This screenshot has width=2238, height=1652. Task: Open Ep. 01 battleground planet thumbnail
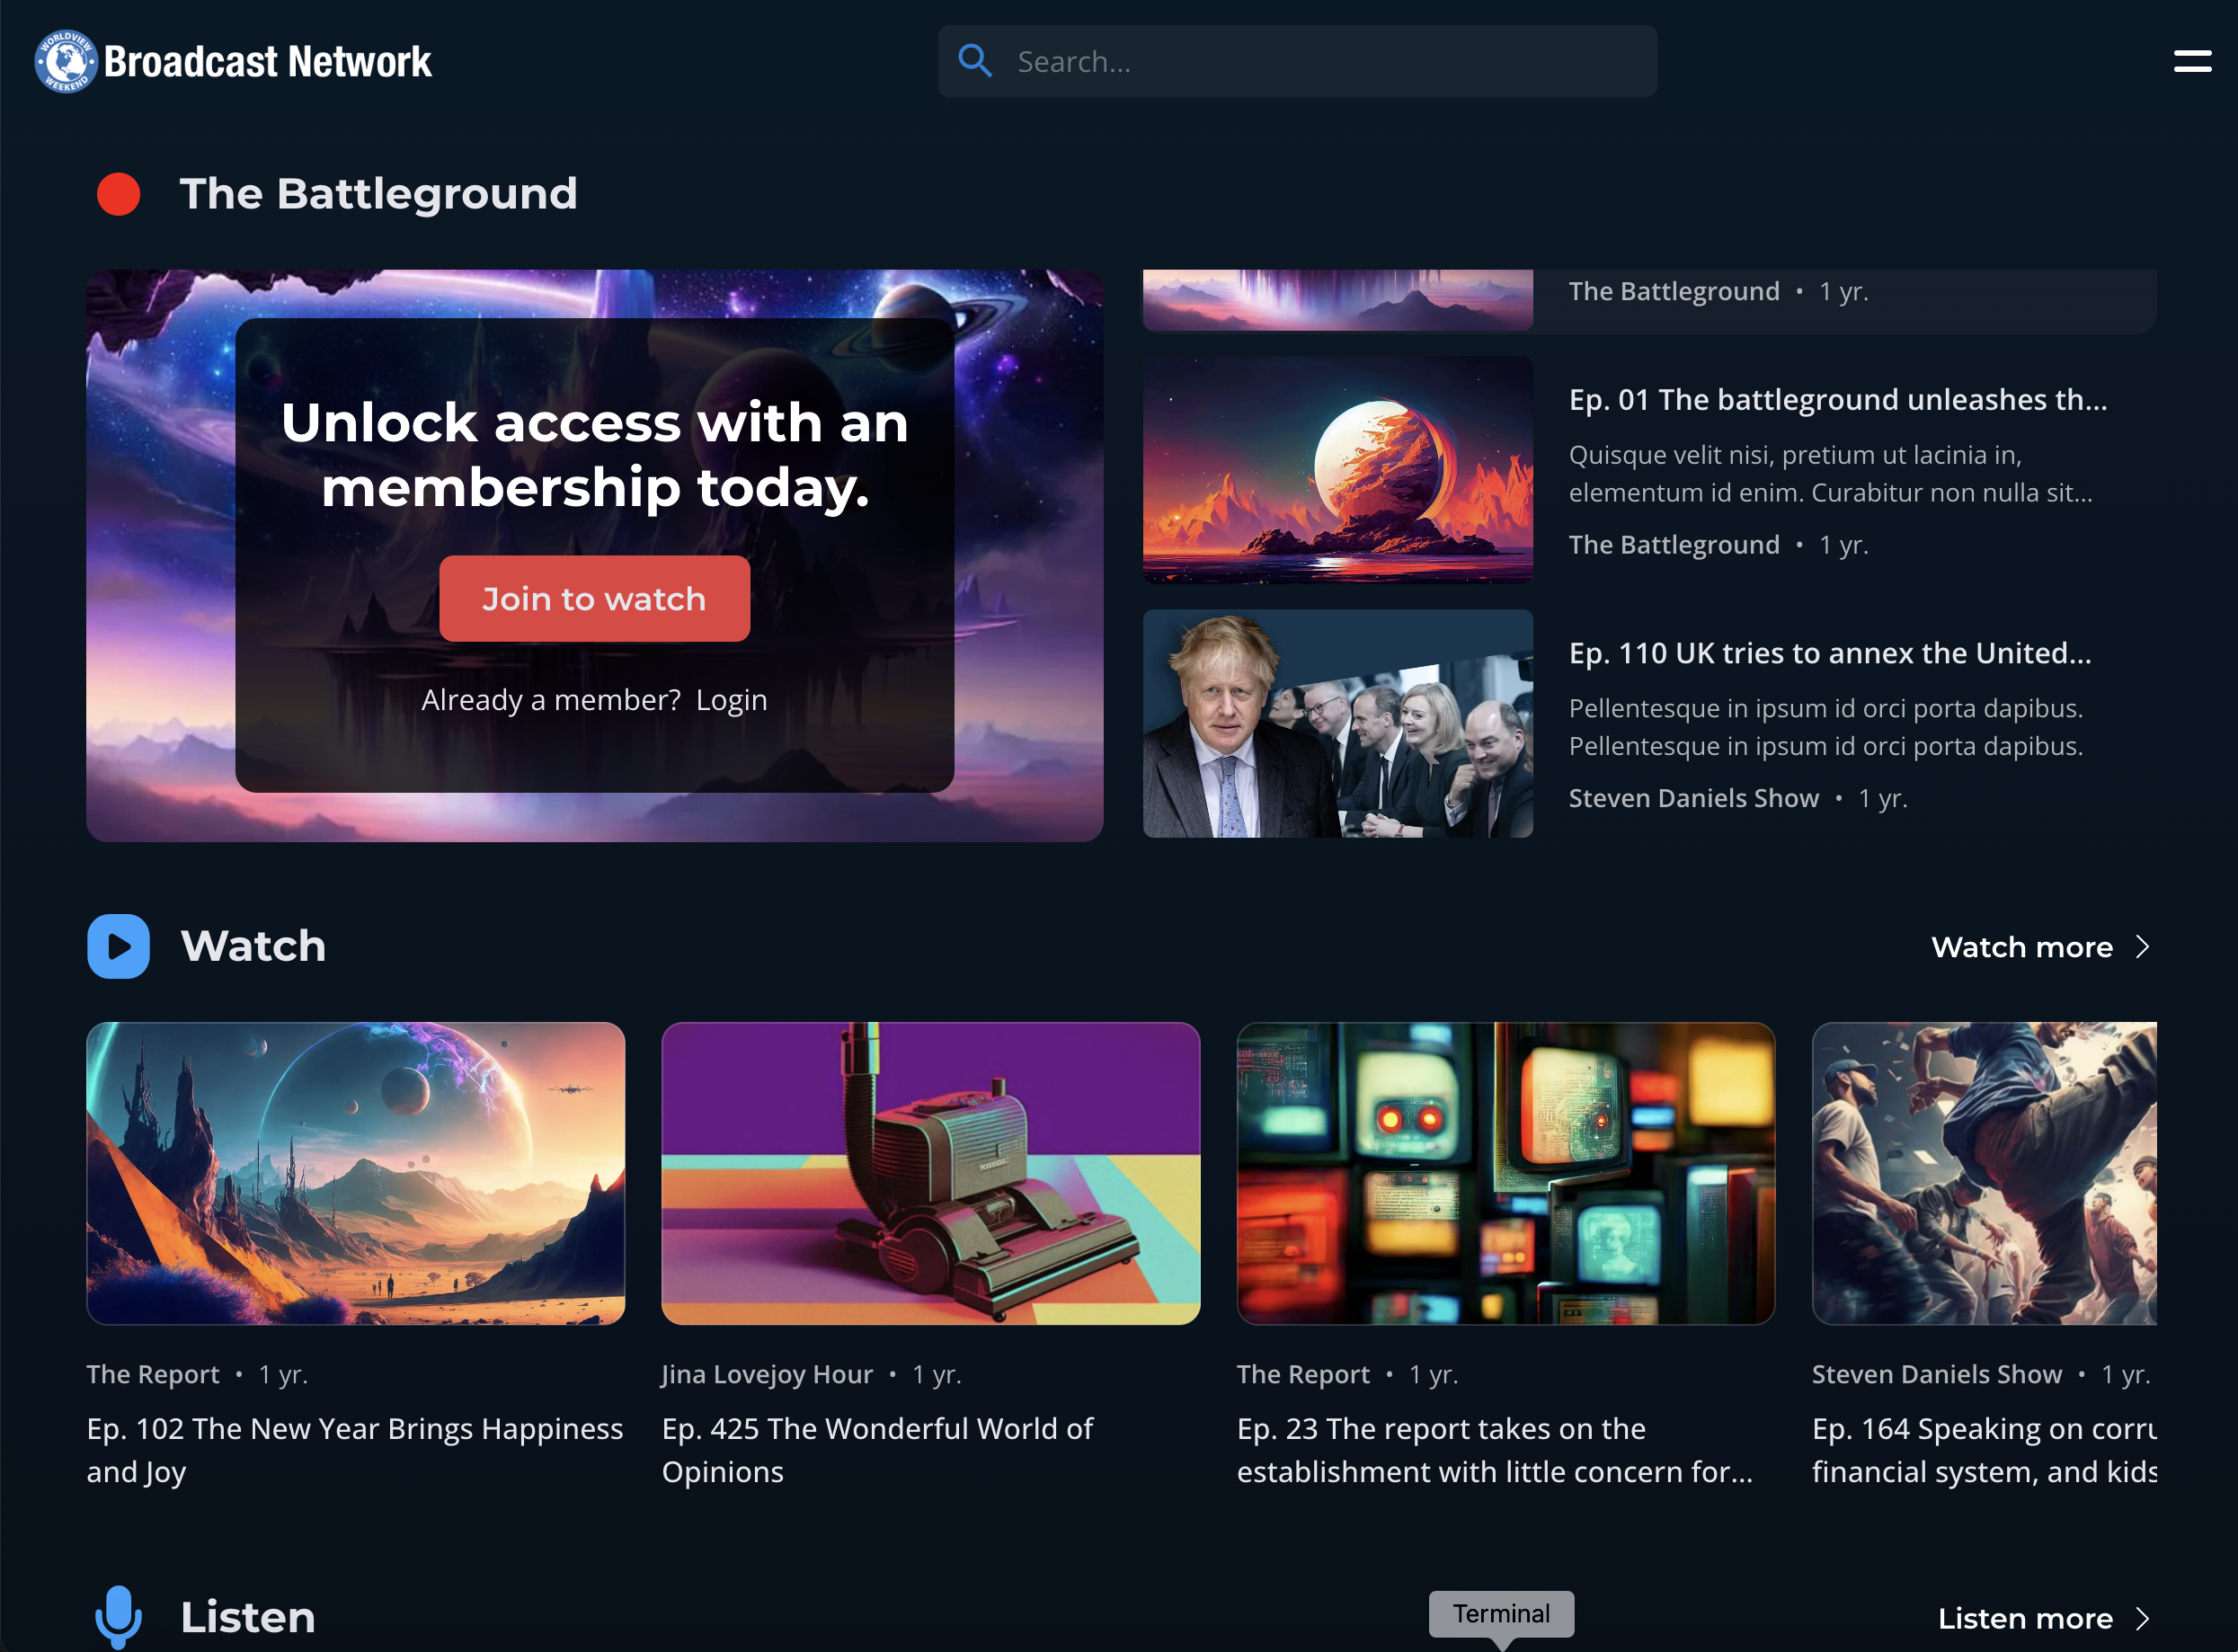(1337, 470)
